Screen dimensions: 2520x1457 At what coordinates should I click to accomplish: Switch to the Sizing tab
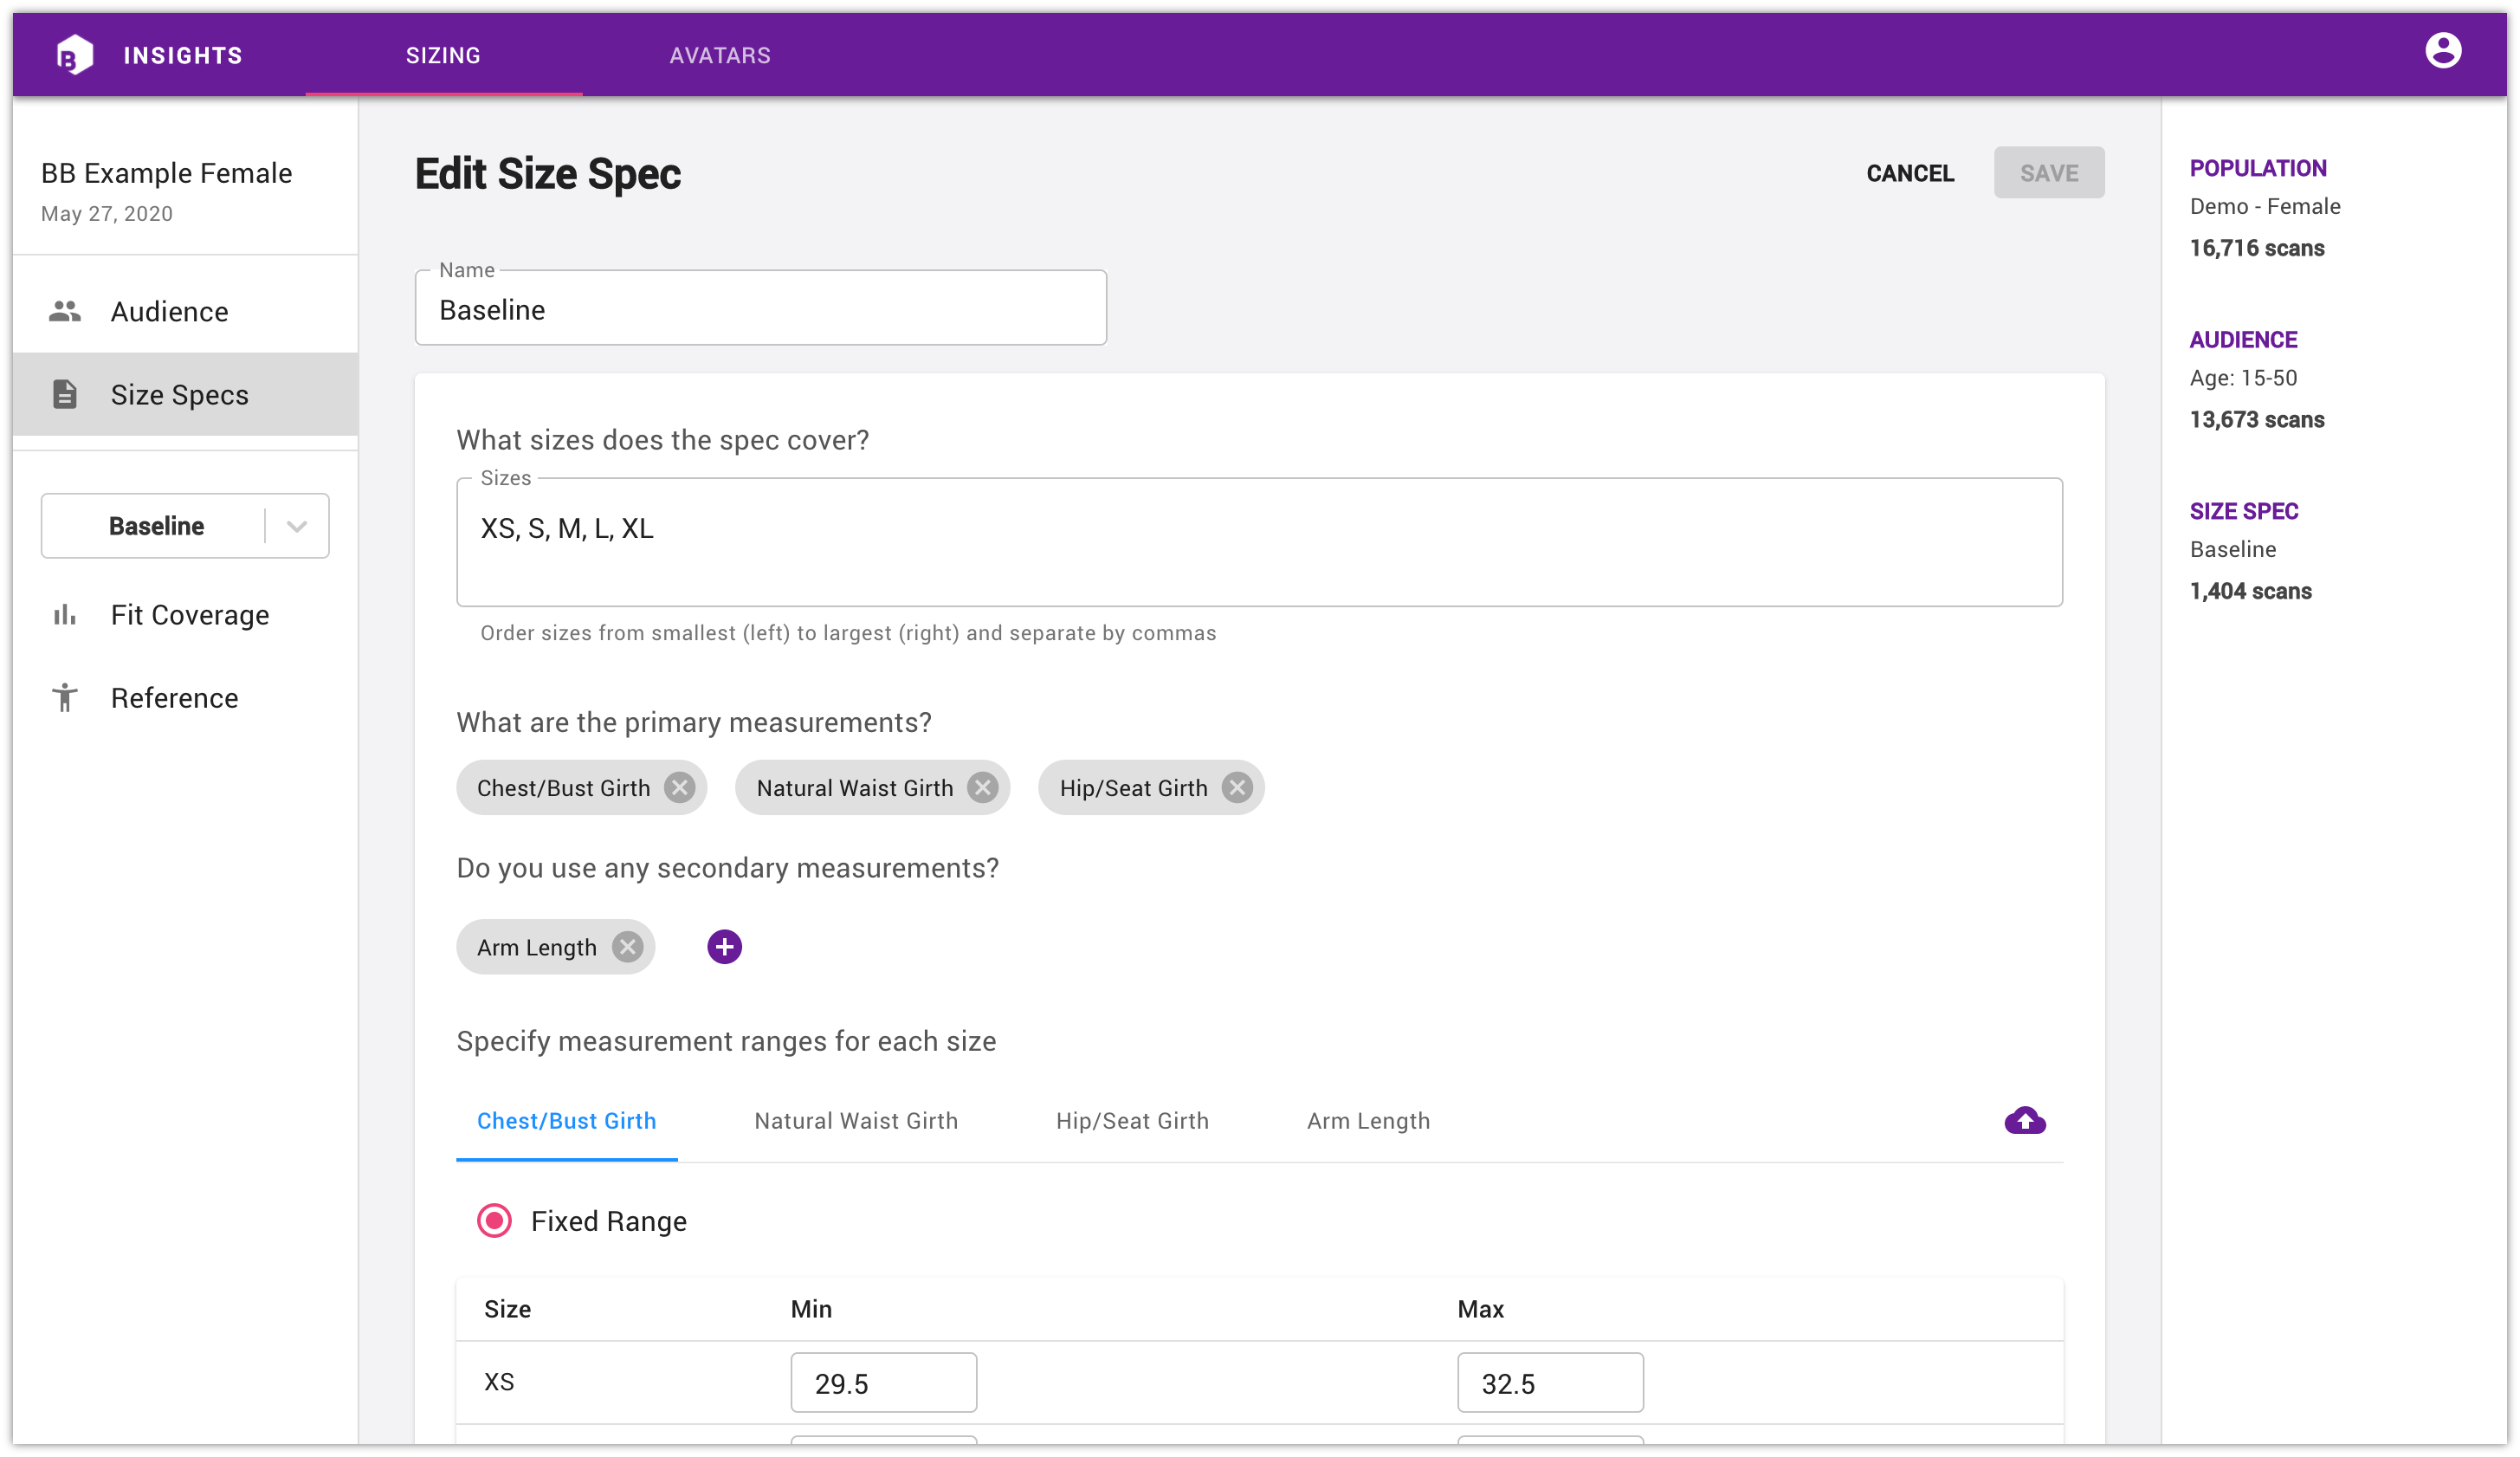443,56
